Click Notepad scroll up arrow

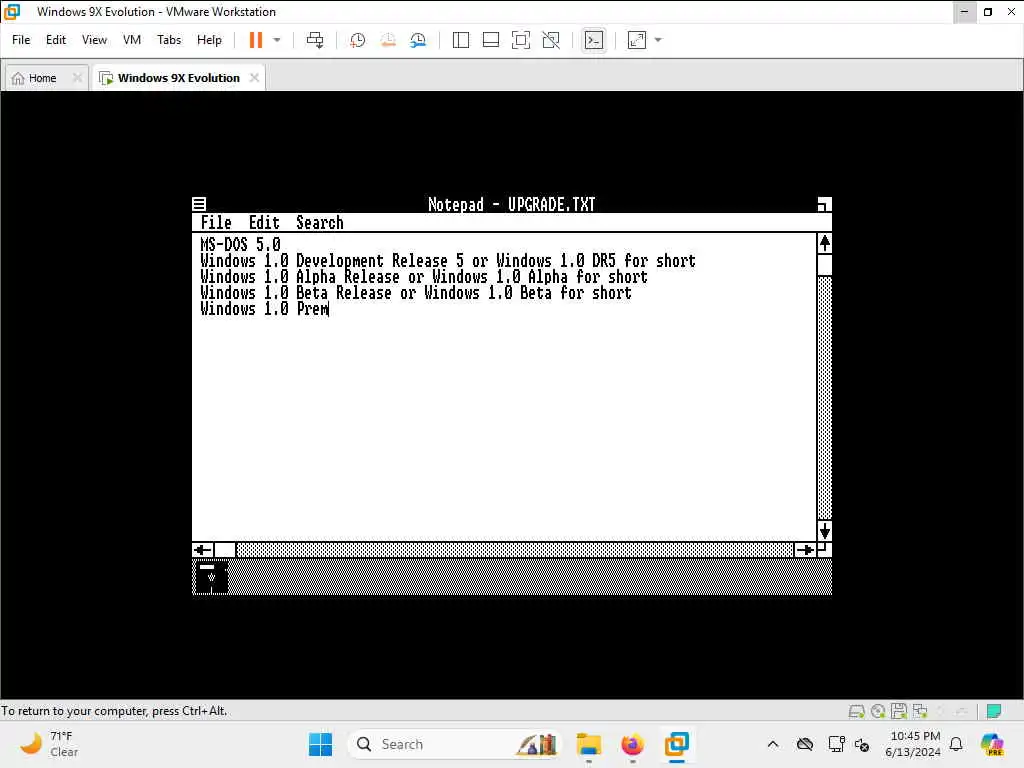(x=824, y=244)
